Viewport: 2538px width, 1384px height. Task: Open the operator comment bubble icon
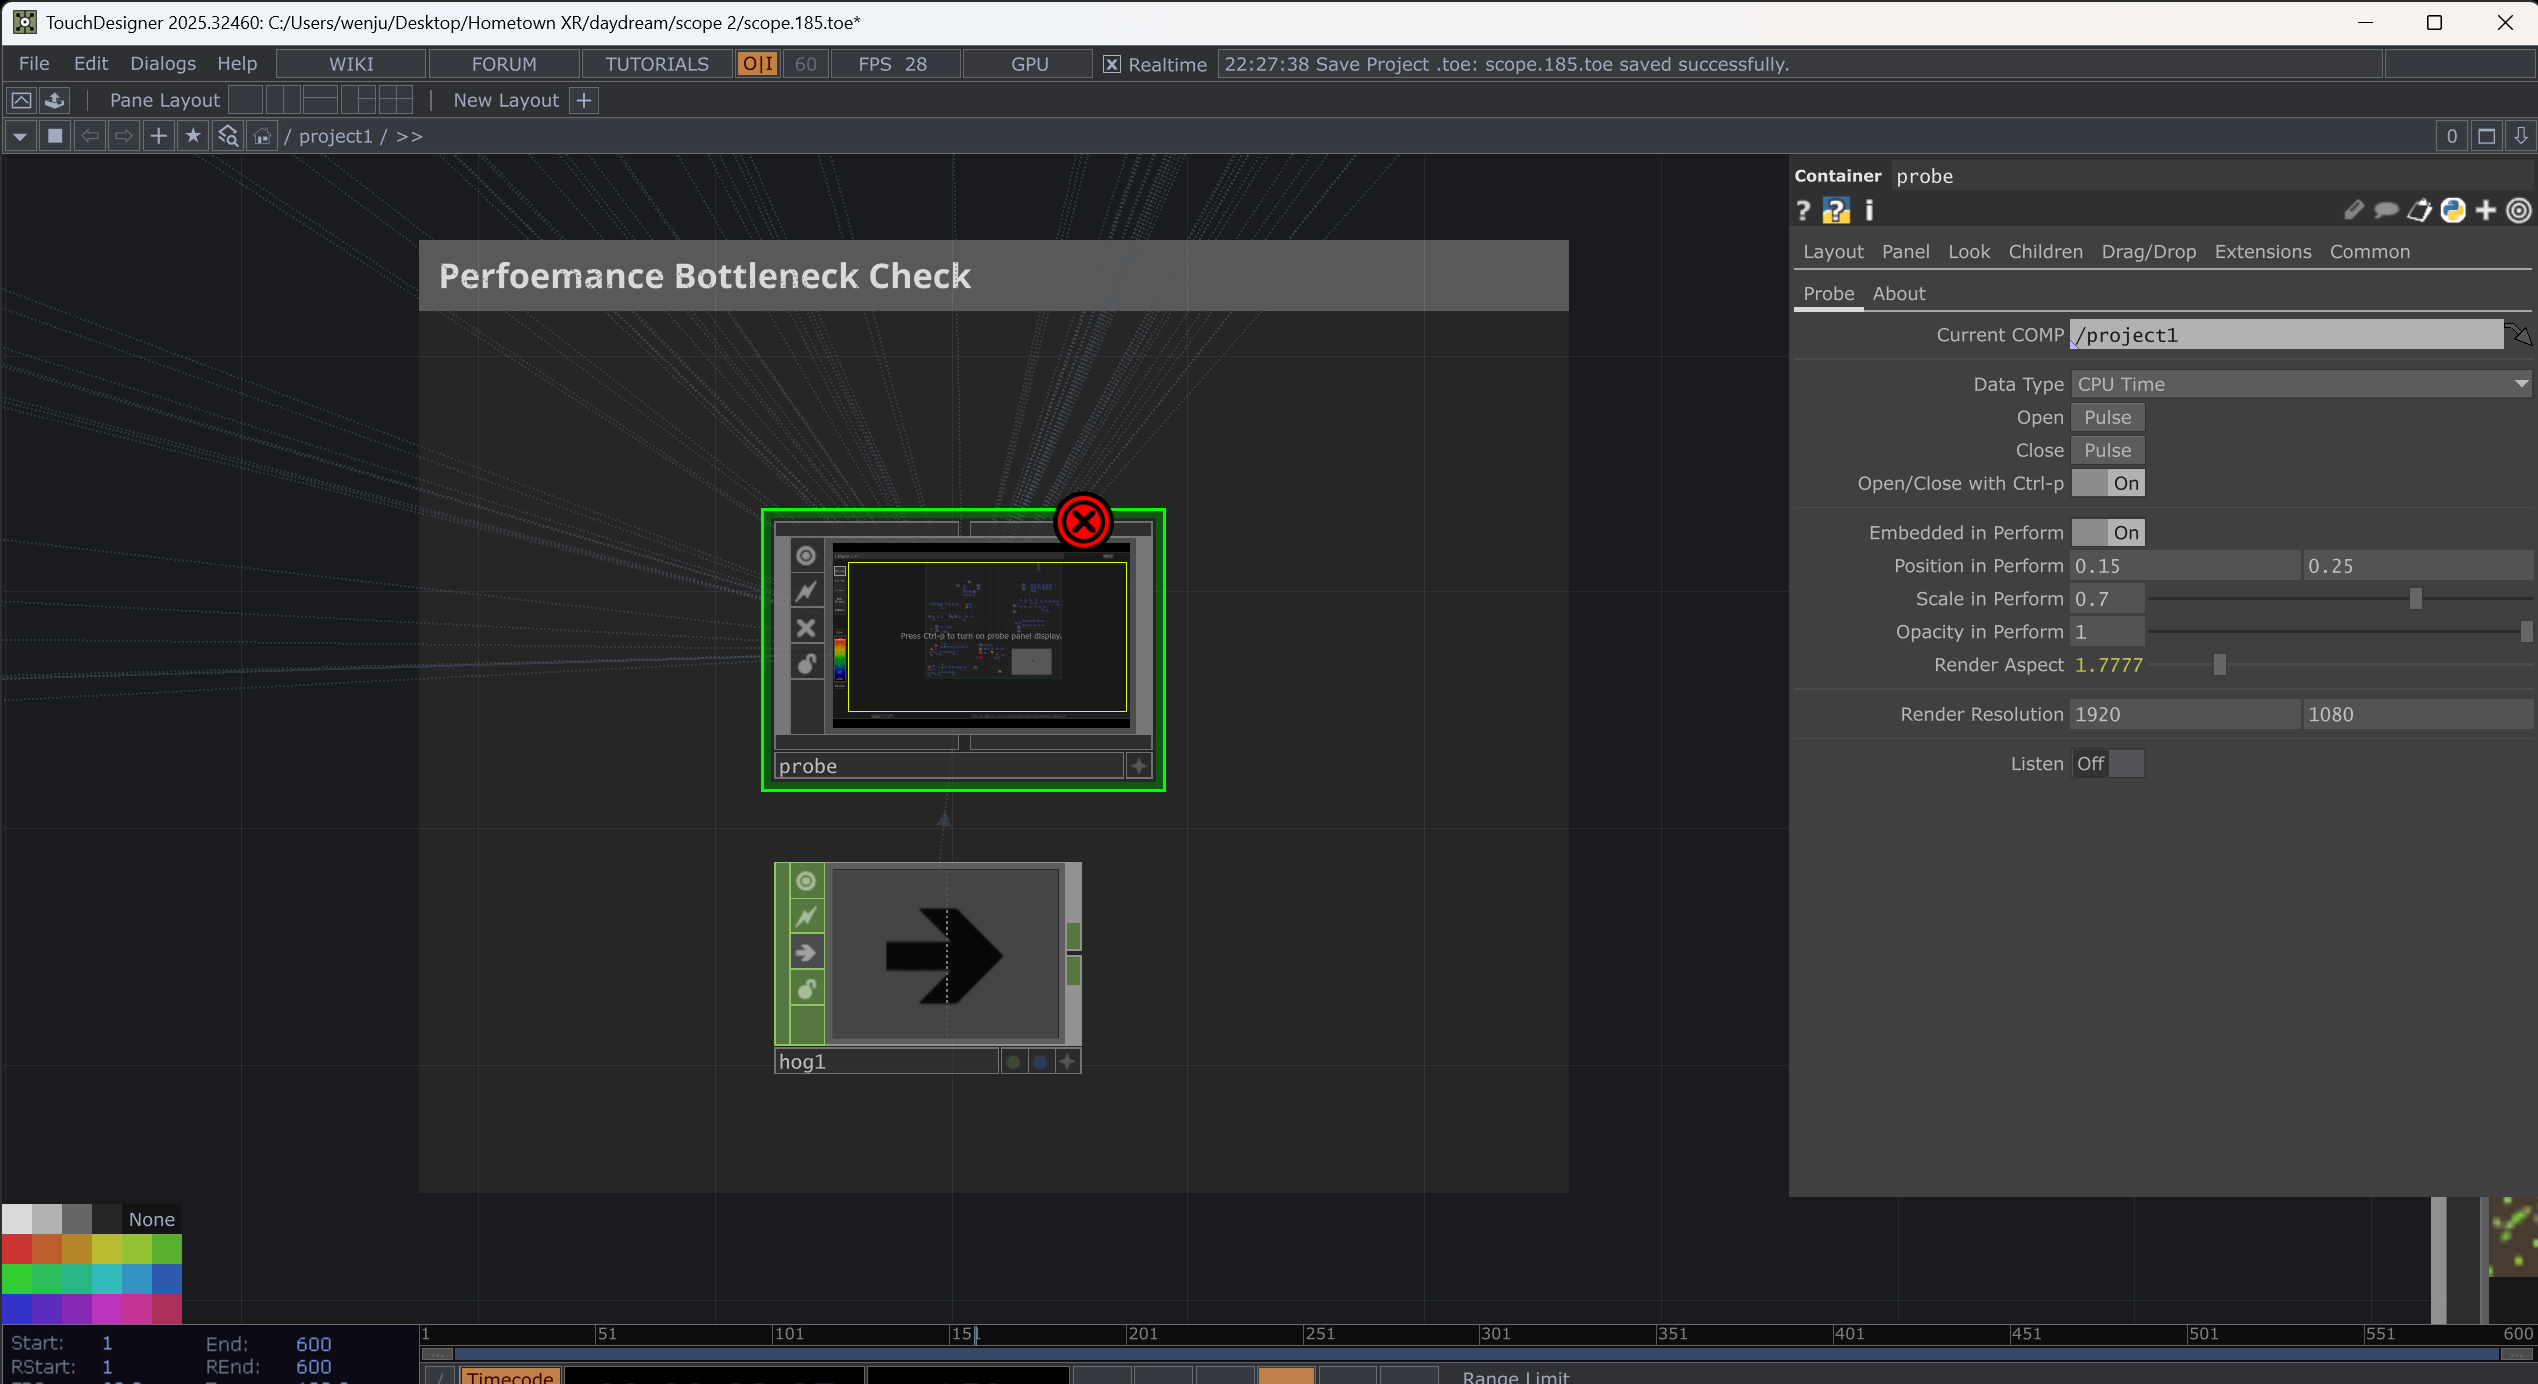click(2386, 211)
